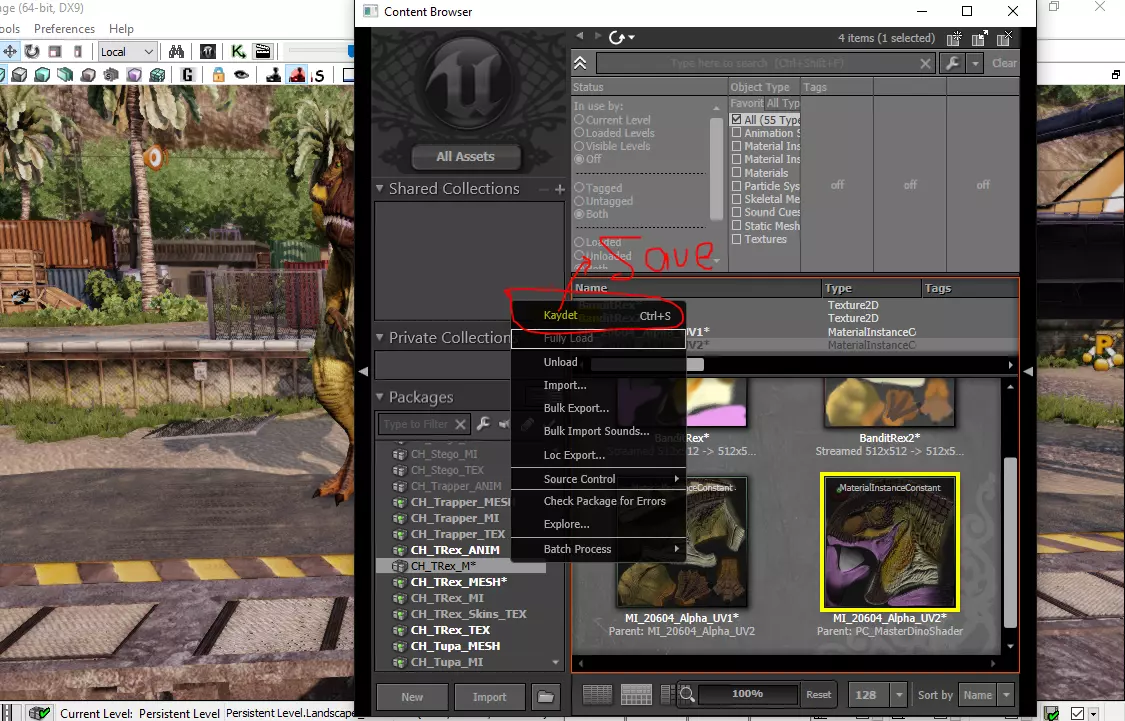
Task: Select the Current Level radio button
Action: [x=579, y=120]
